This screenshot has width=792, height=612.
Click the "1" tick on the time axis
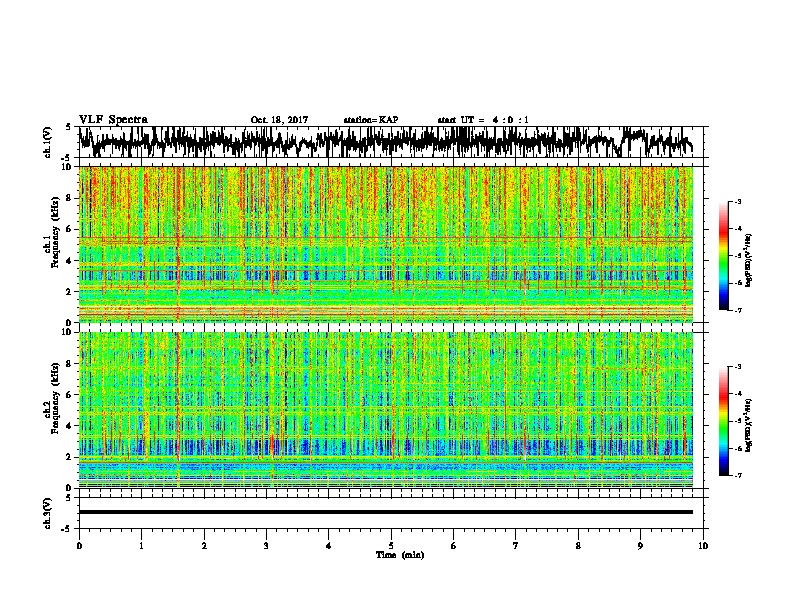[x=141, y=545]
